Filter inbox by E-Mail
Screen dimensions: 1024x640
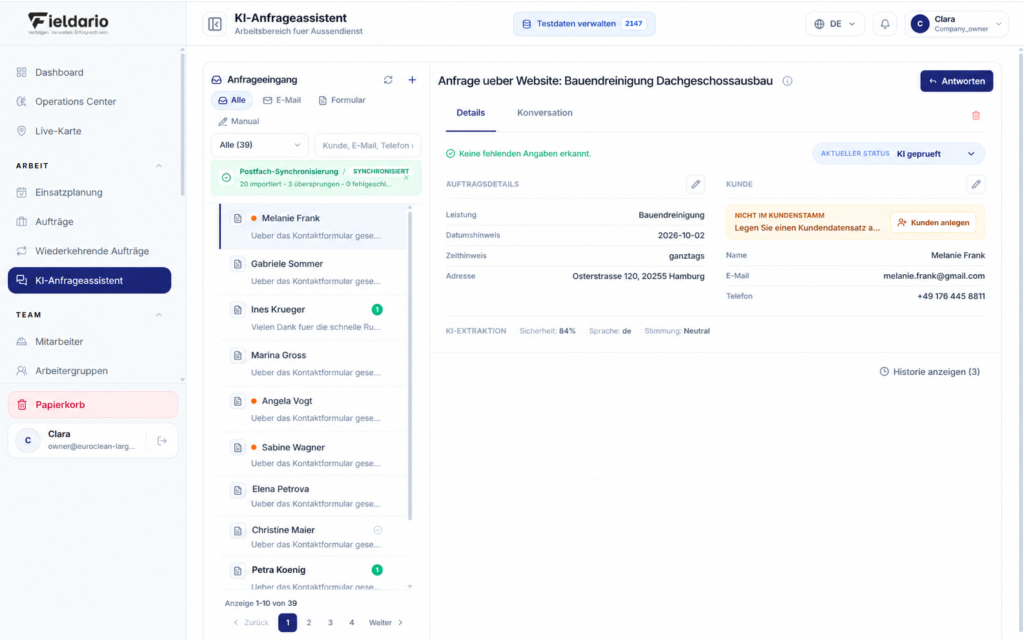(282, 101)
